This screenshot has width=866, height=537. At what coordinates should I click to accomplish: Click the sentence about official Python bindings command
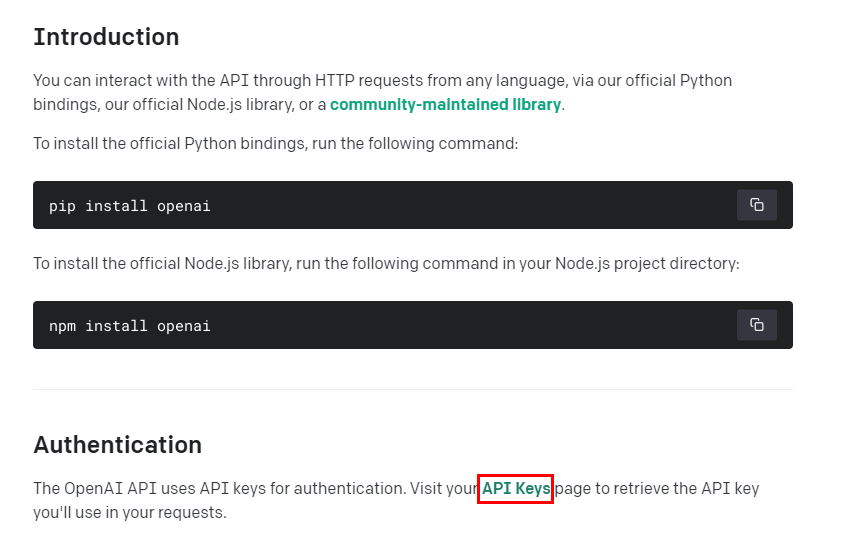point(275,144)
